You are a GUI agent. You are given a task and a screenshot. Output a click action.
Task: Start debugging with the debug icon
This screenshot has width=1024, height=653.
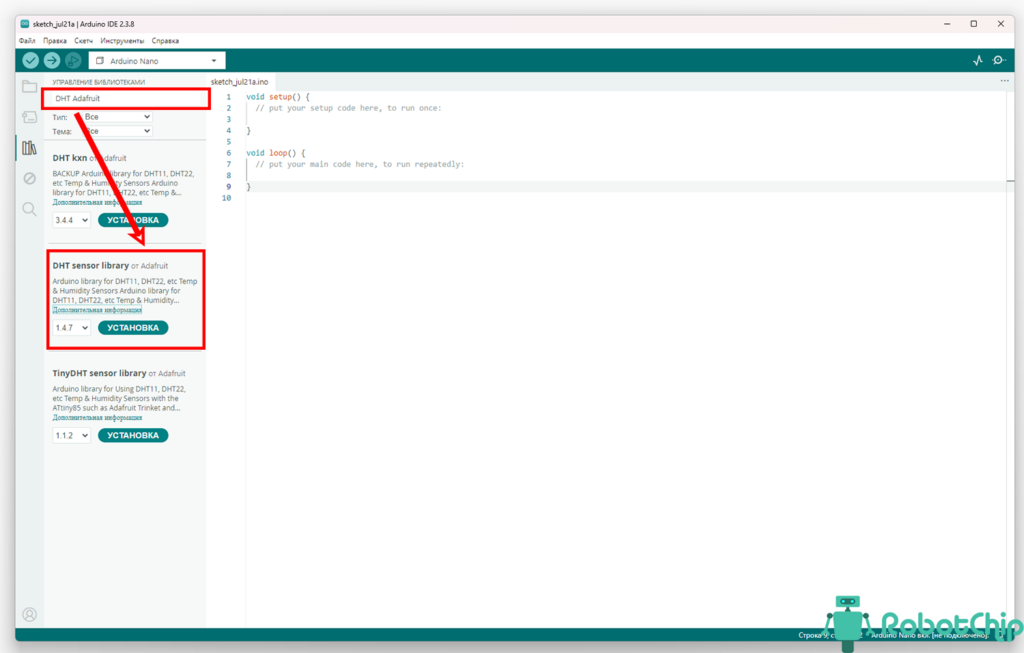point(73,61)
